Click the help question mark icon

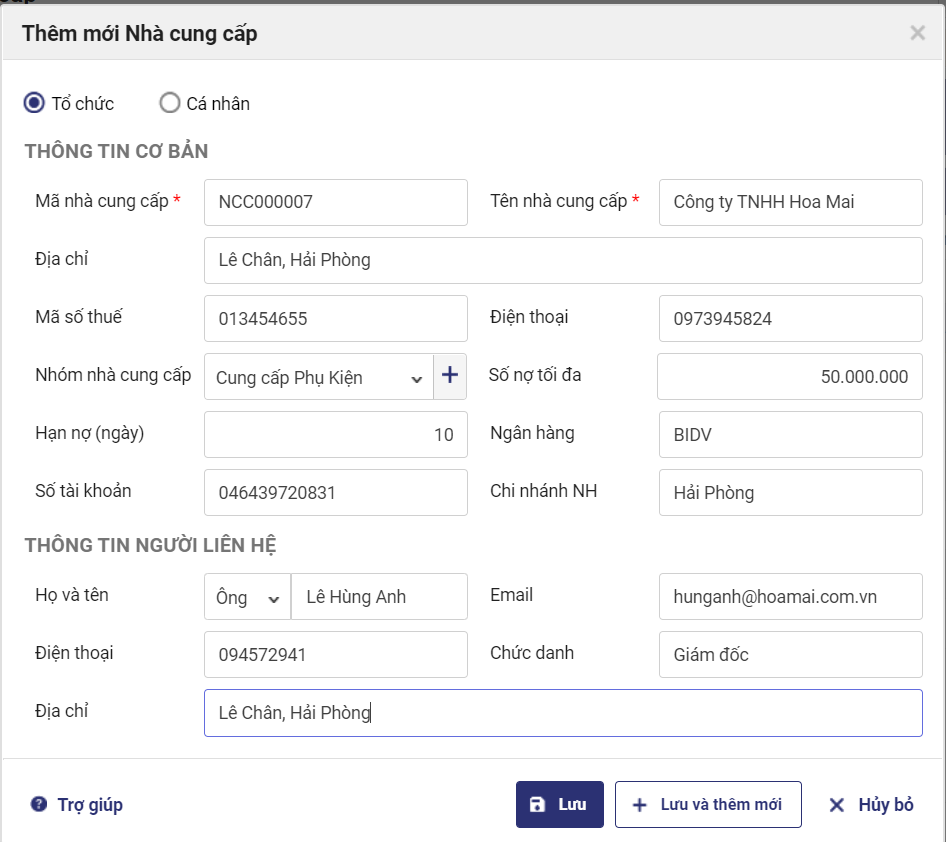[x=39, y=804]
